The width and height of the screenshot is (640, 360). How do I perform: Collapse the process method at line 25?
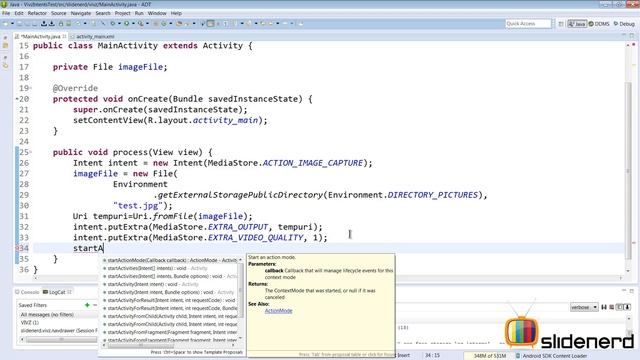tap(31, 152)
